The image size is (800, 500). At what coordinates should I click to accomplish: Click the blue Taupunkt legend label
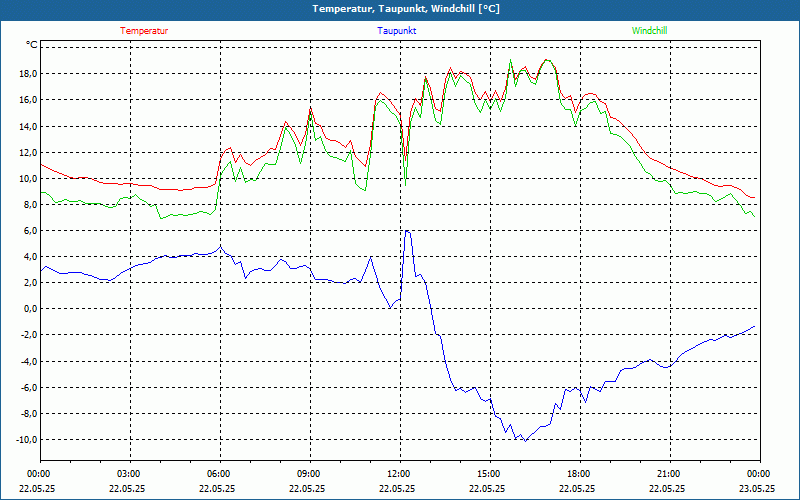coord(396,31)
